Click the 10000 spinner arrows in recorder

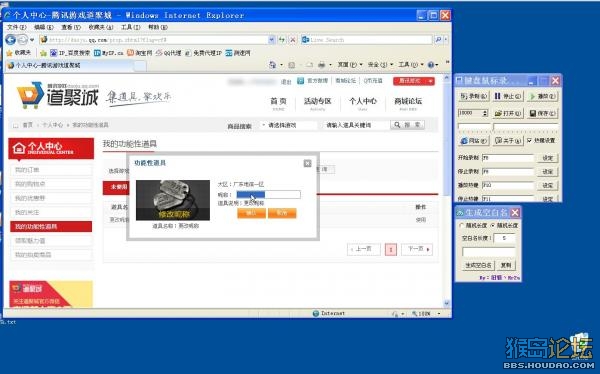[x=485, y=113]
